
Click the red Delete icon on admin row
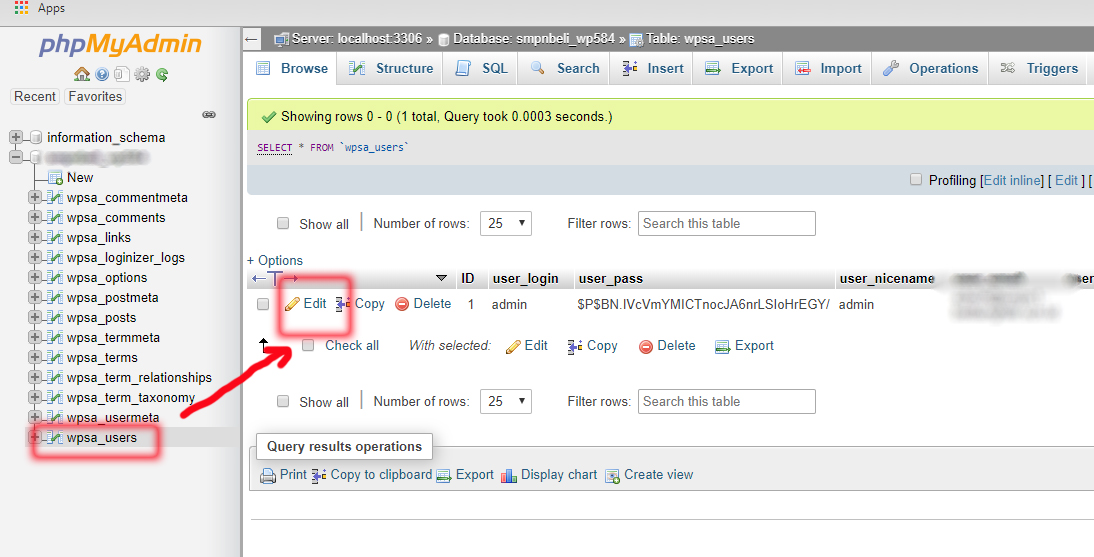402,304
